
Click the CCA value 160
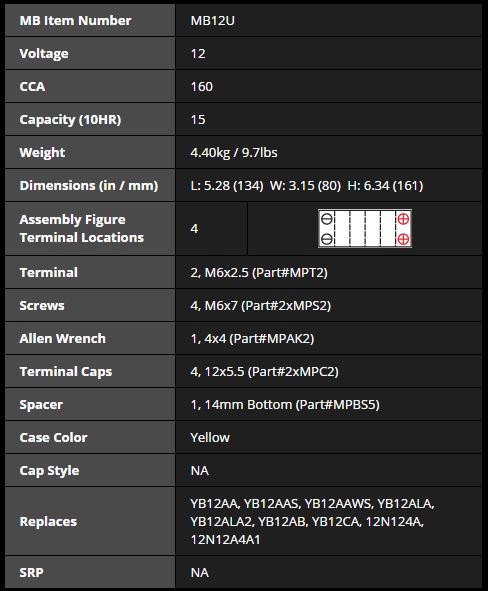[x=202, y=87]
